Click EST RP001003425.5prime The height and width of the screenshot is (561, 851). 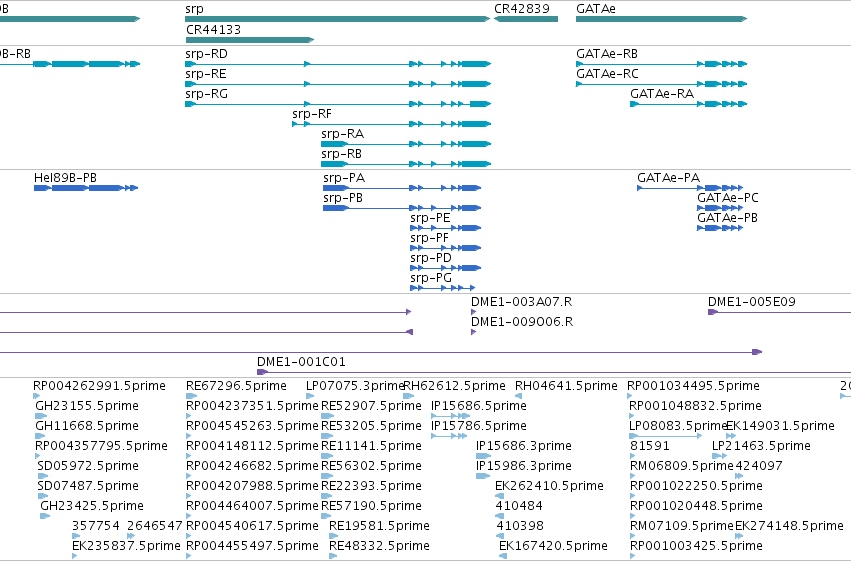click(633, 557)
